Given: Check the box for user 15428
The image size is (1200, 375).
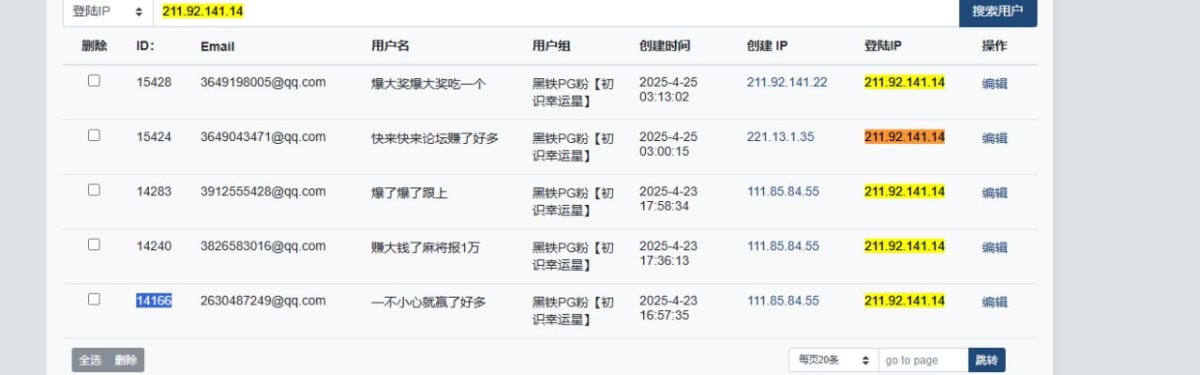Looking at the screenshot, I should pos(94,81).
